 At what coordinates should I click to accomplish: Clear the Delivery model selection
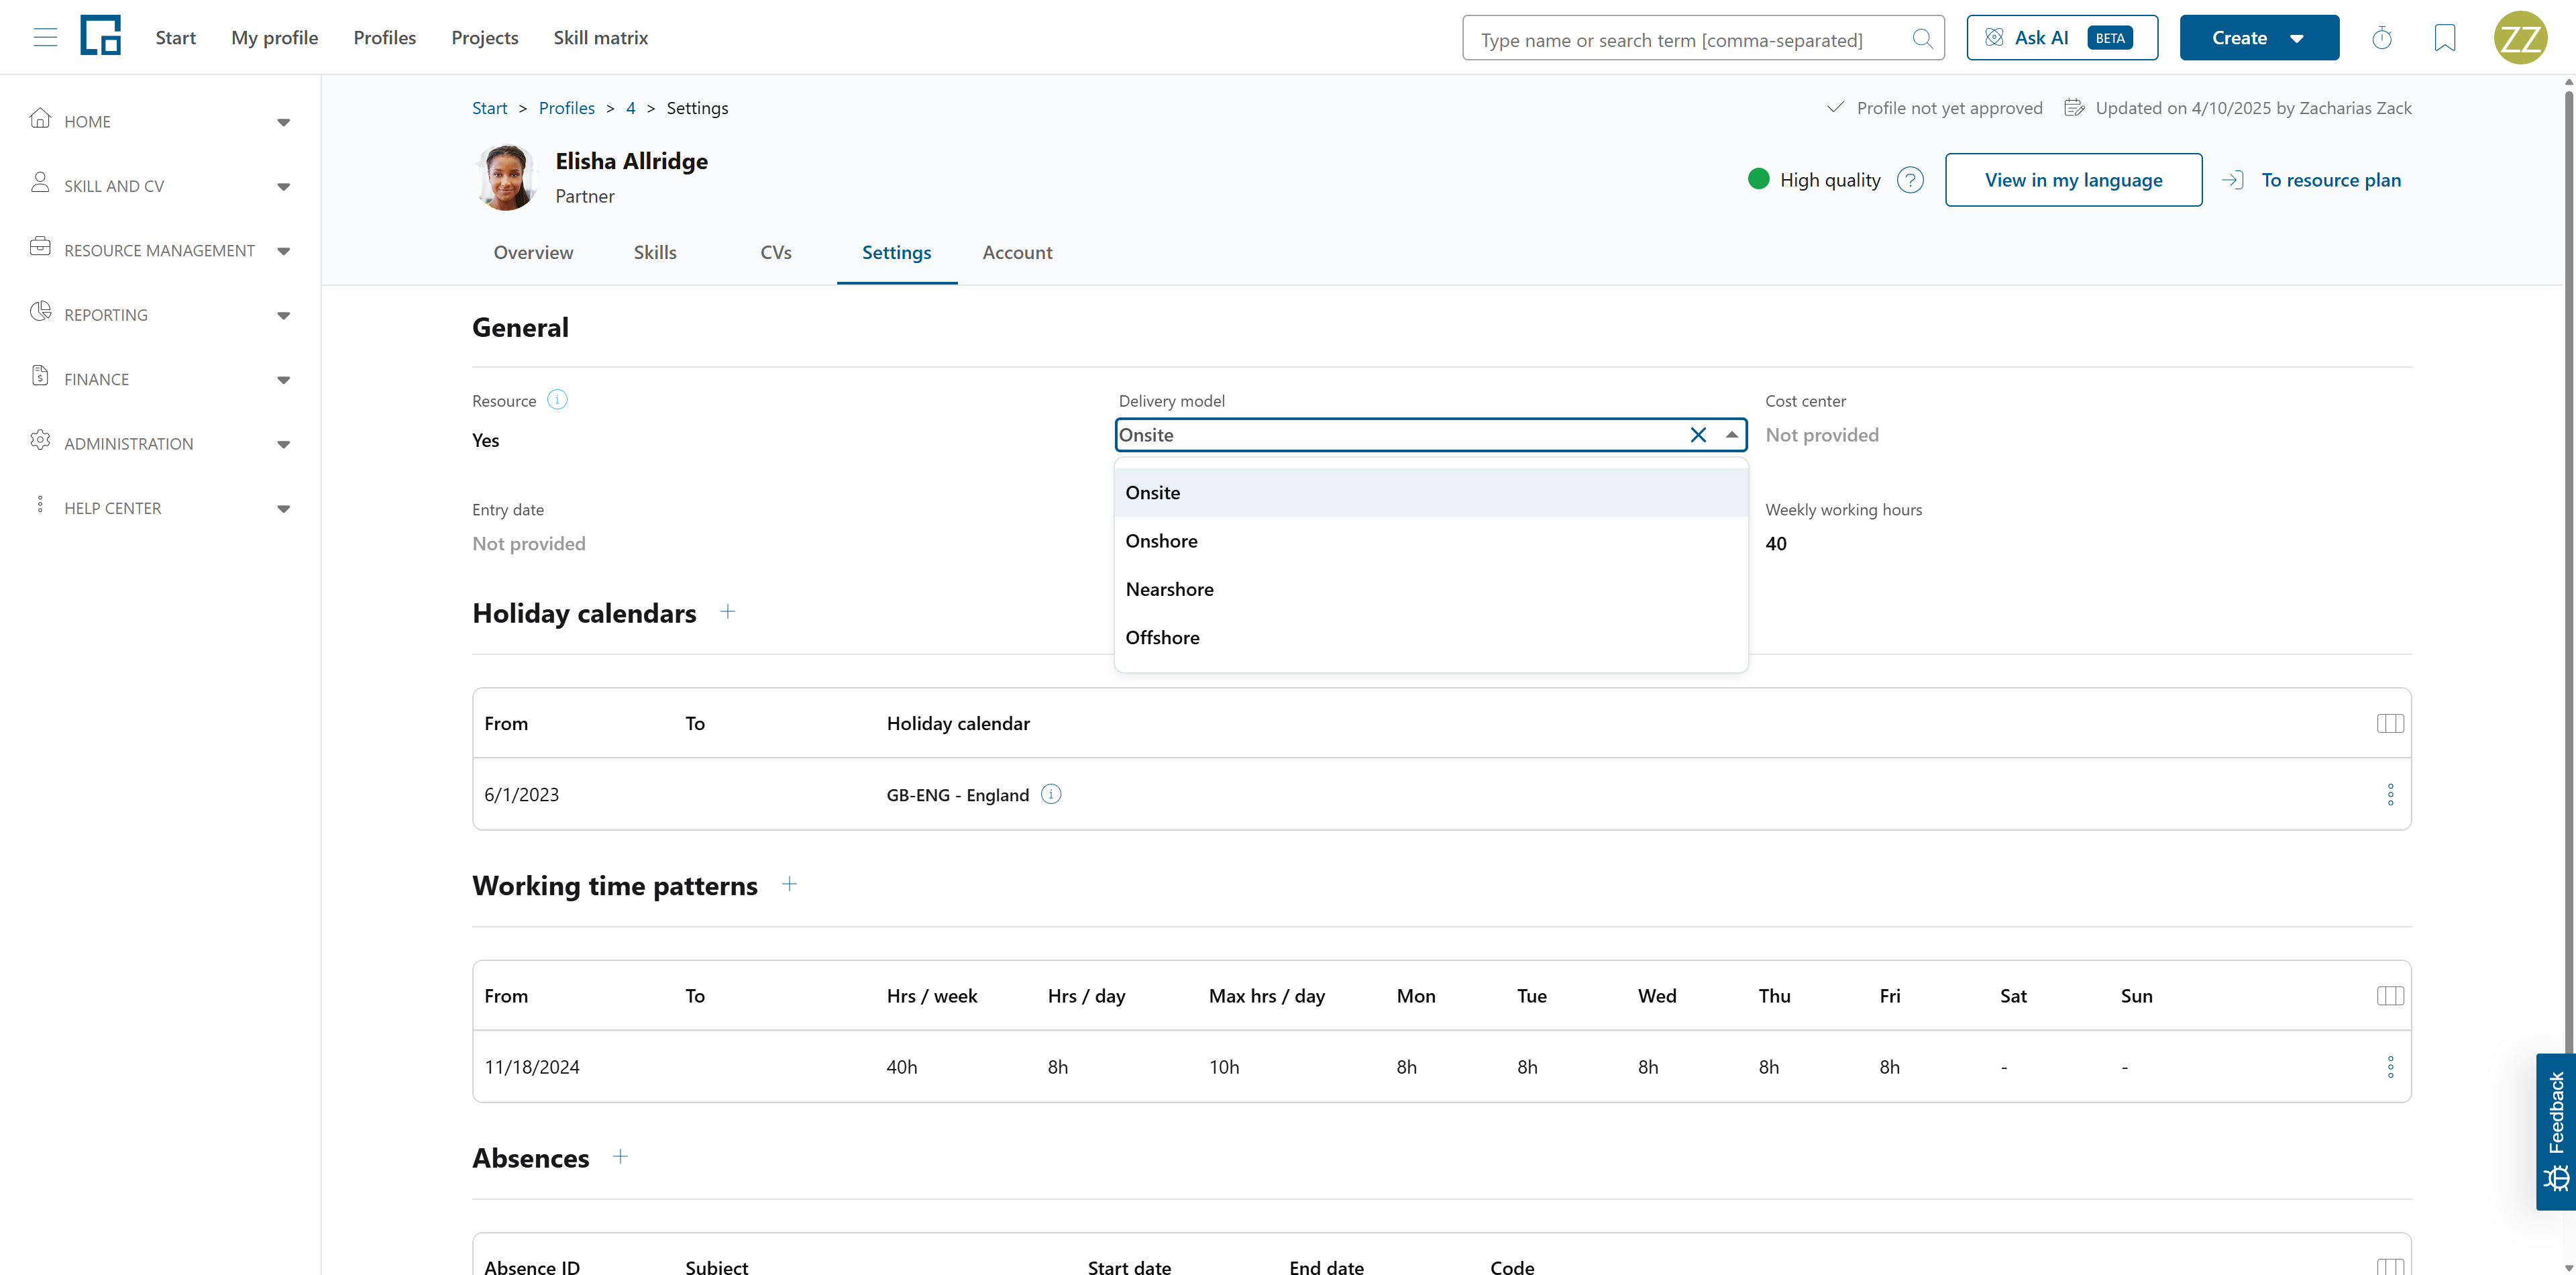pyautogui.click(x=1698, y=435)
